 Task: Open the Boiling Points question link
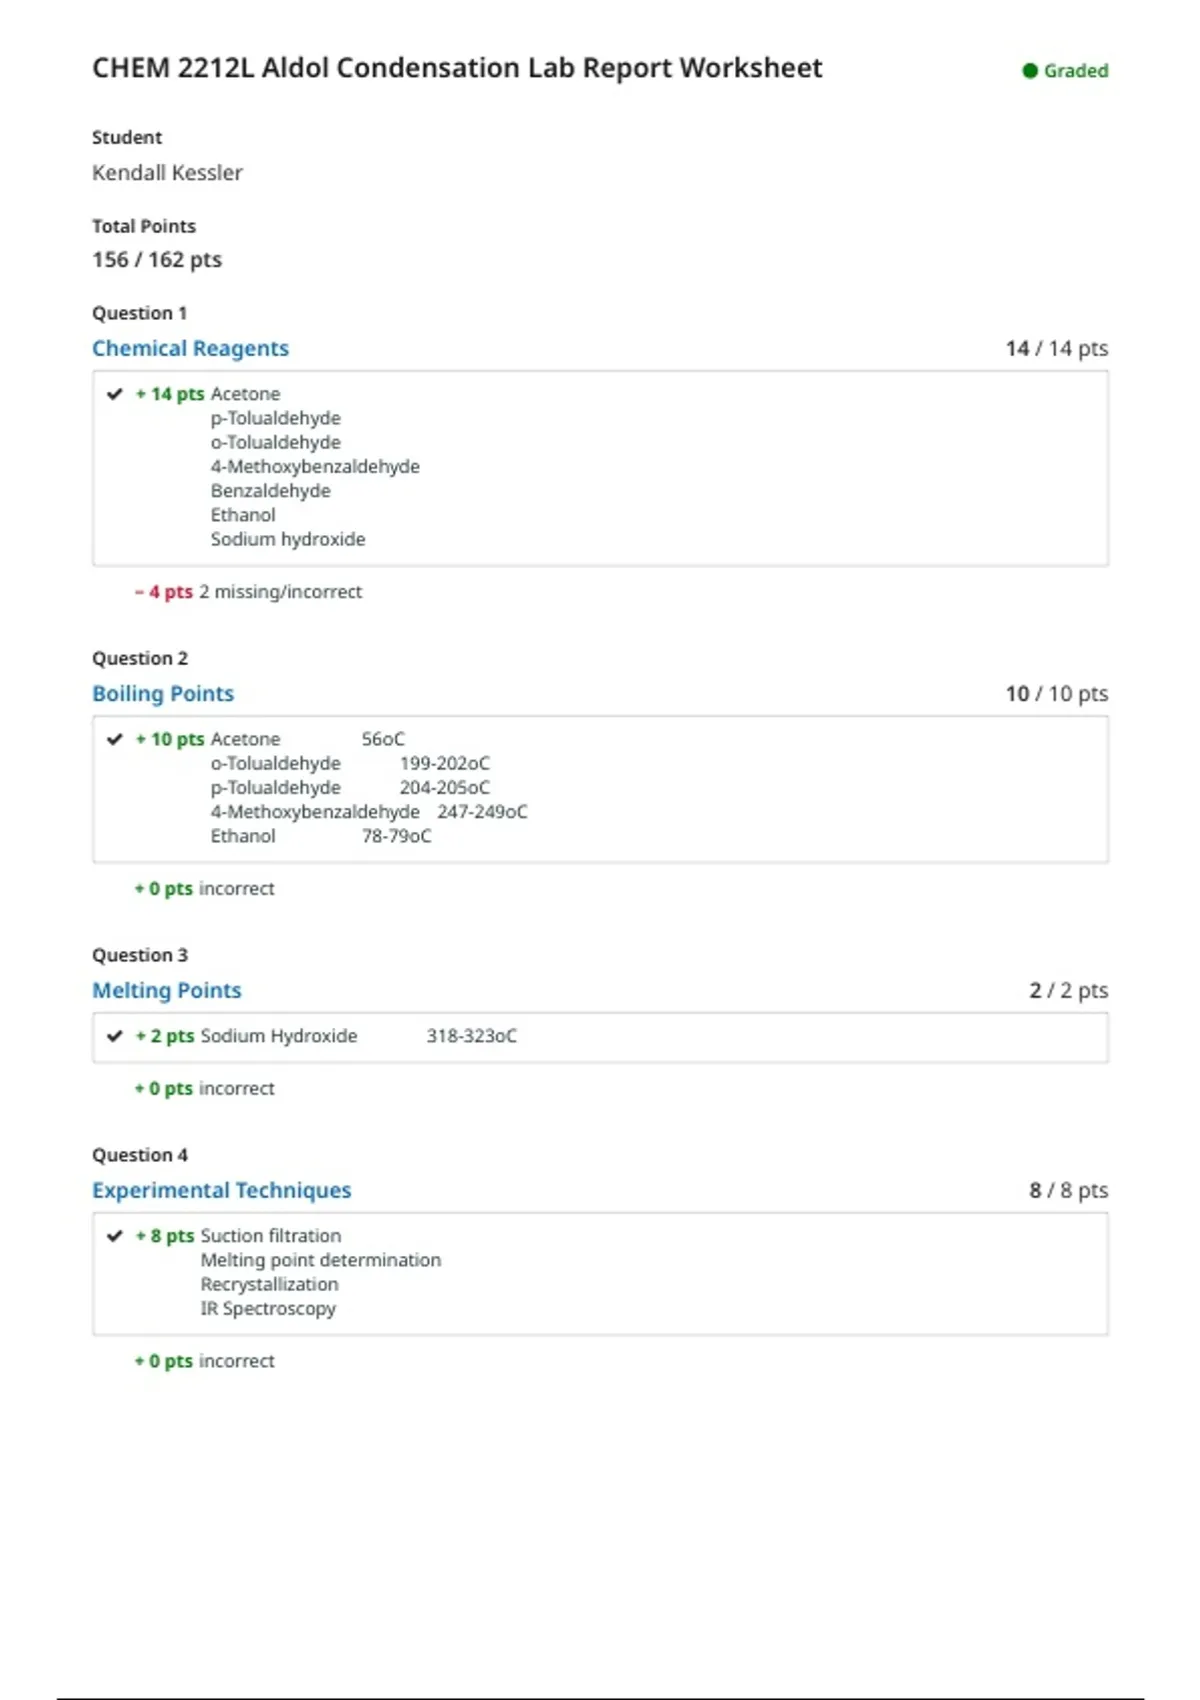[163, 693]
